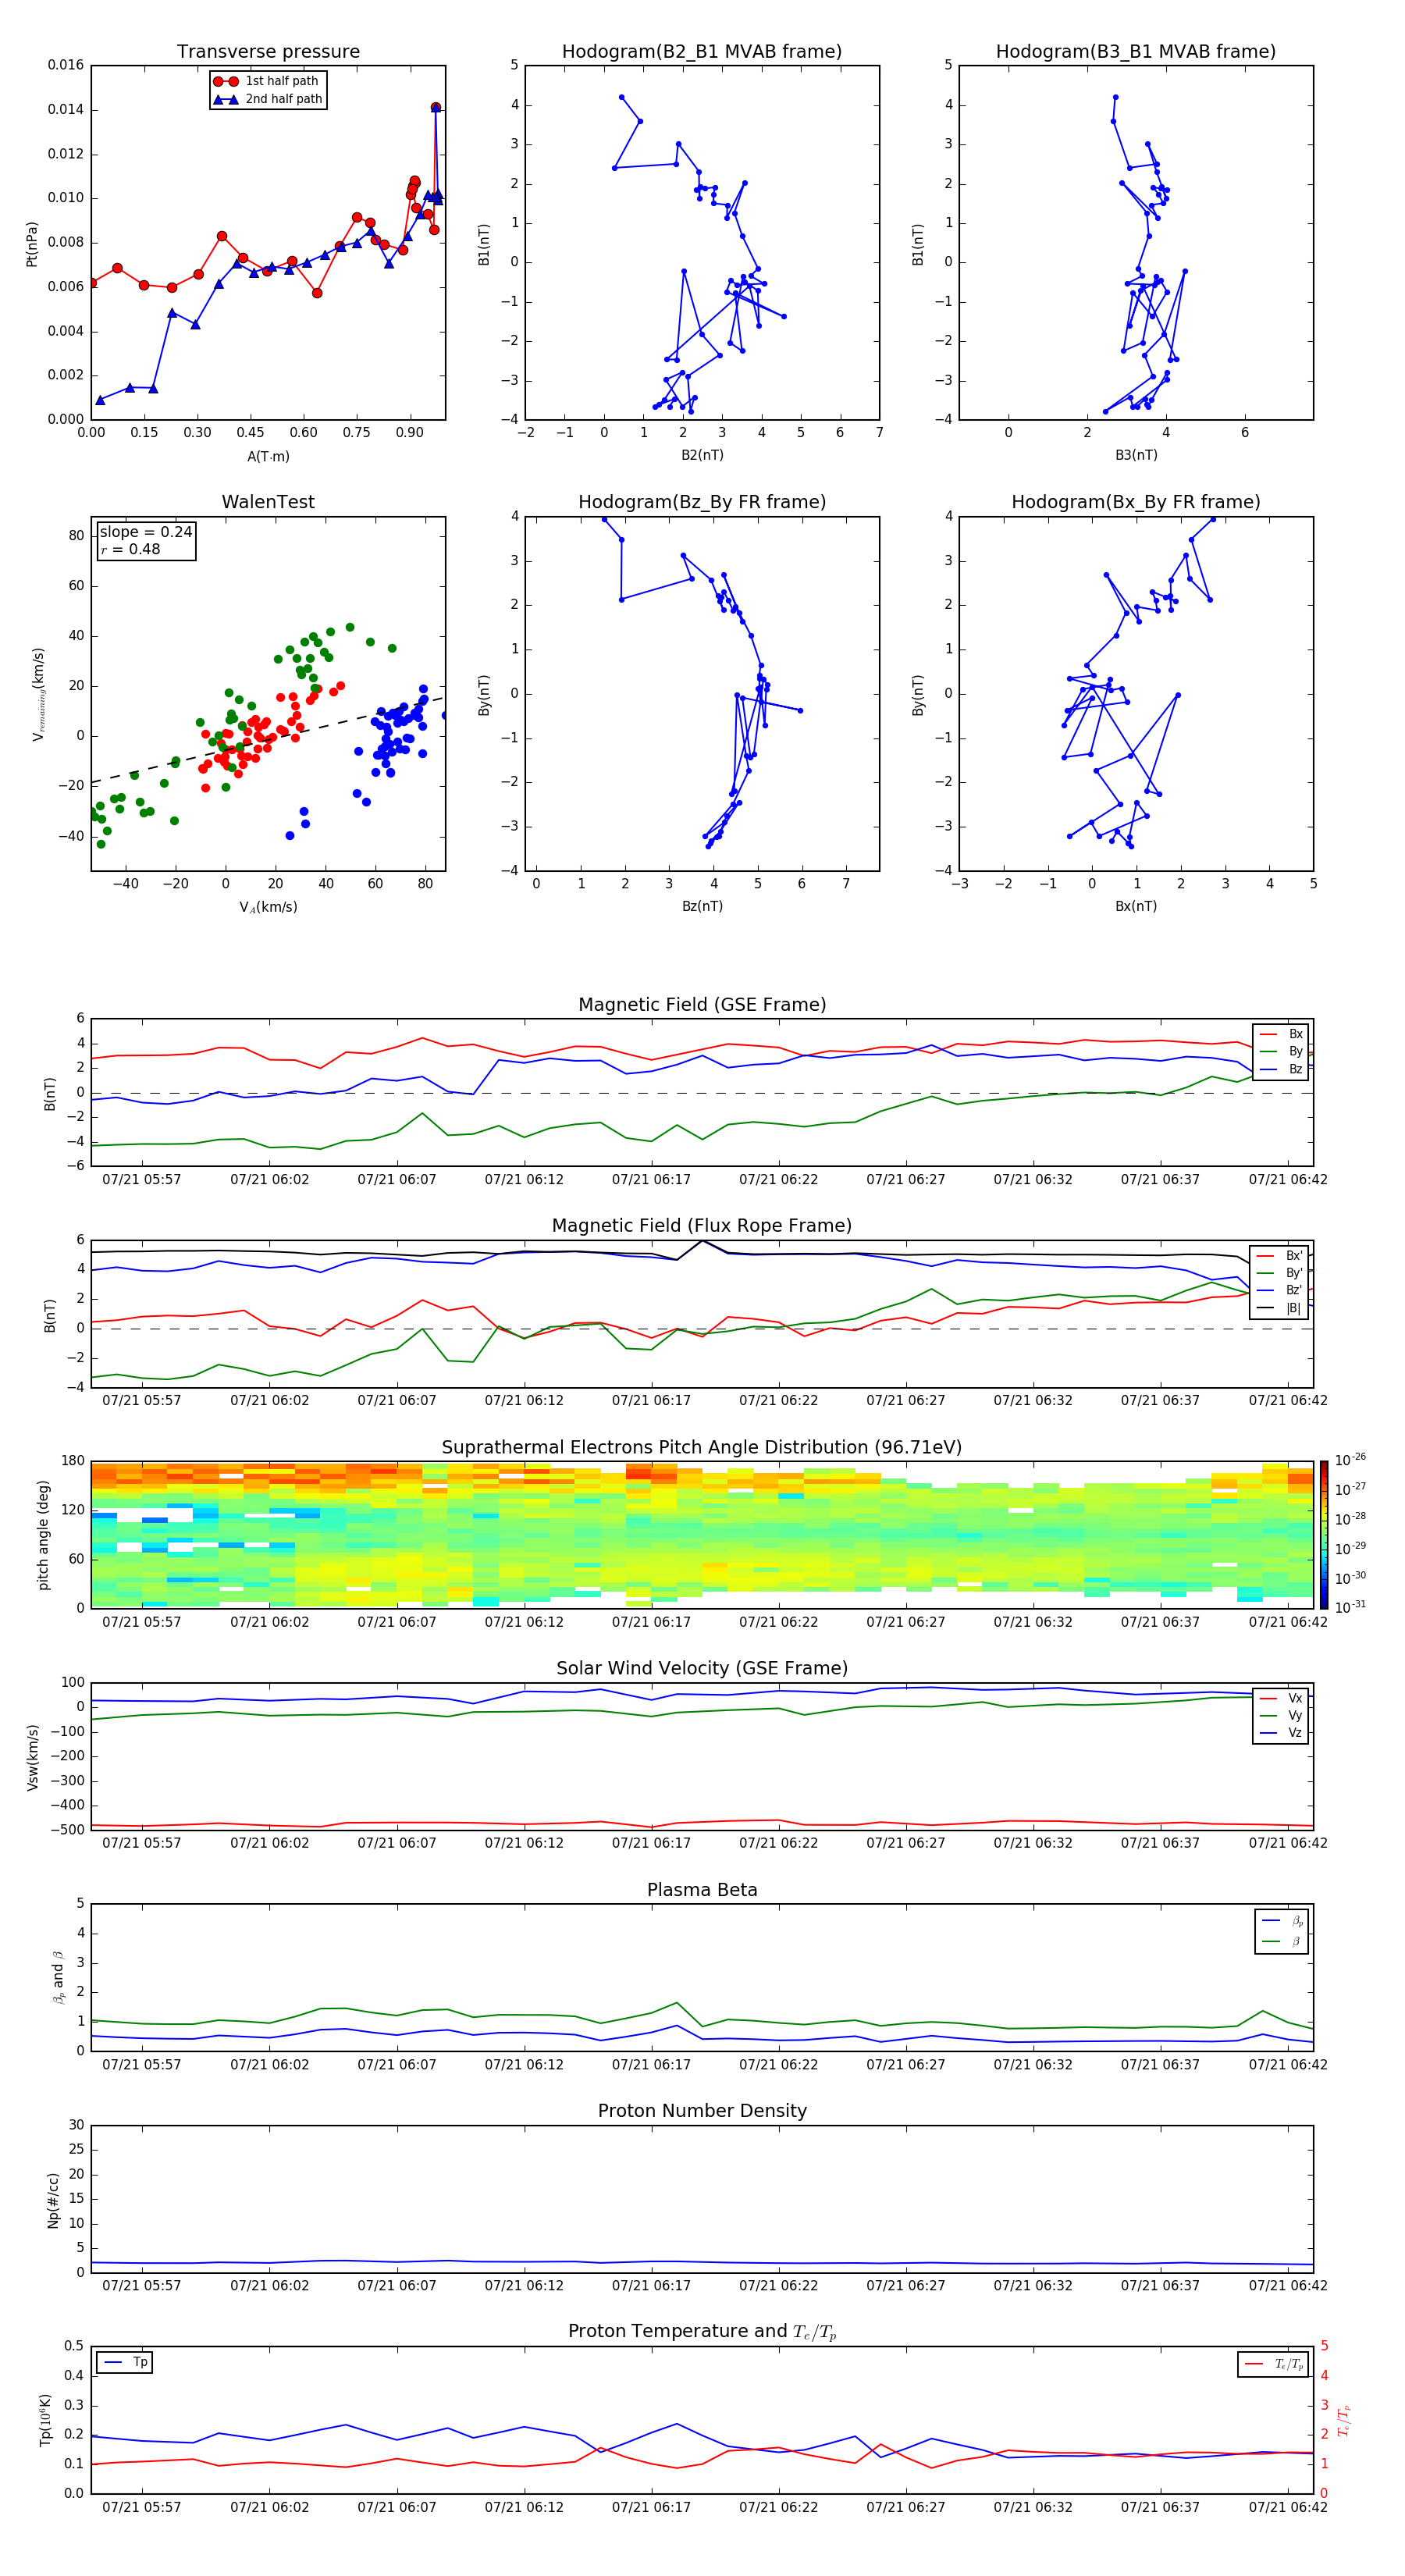Select the '2nd half path' legend entry
Image resolution: width=1405 pixels, height=2576 pixels.
[268, 99]
